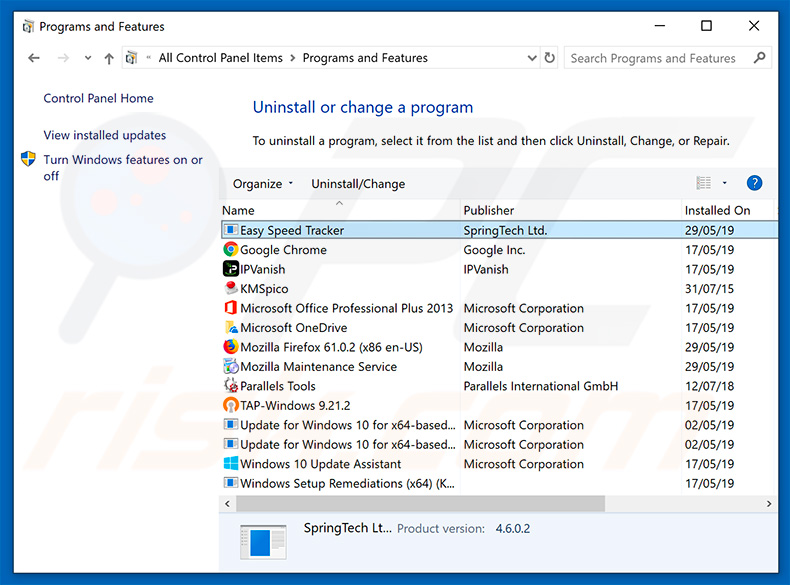The image size is (790, 585).
Task: Expand the address bar history dropdown
Action: click(531, 58)
